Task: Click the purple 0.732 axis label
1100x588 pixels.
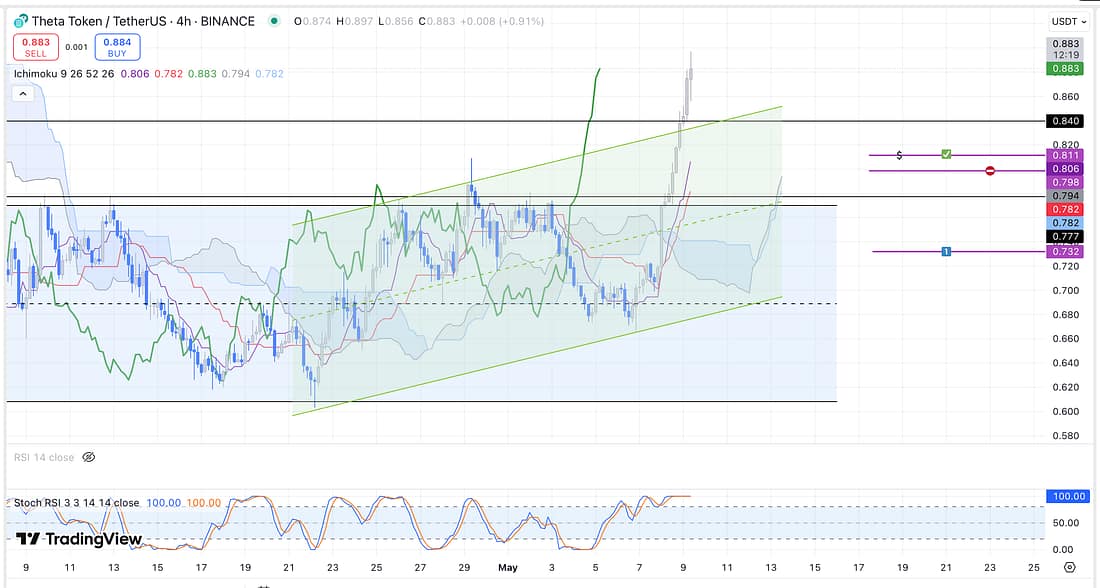Action: pos(1065,251)
